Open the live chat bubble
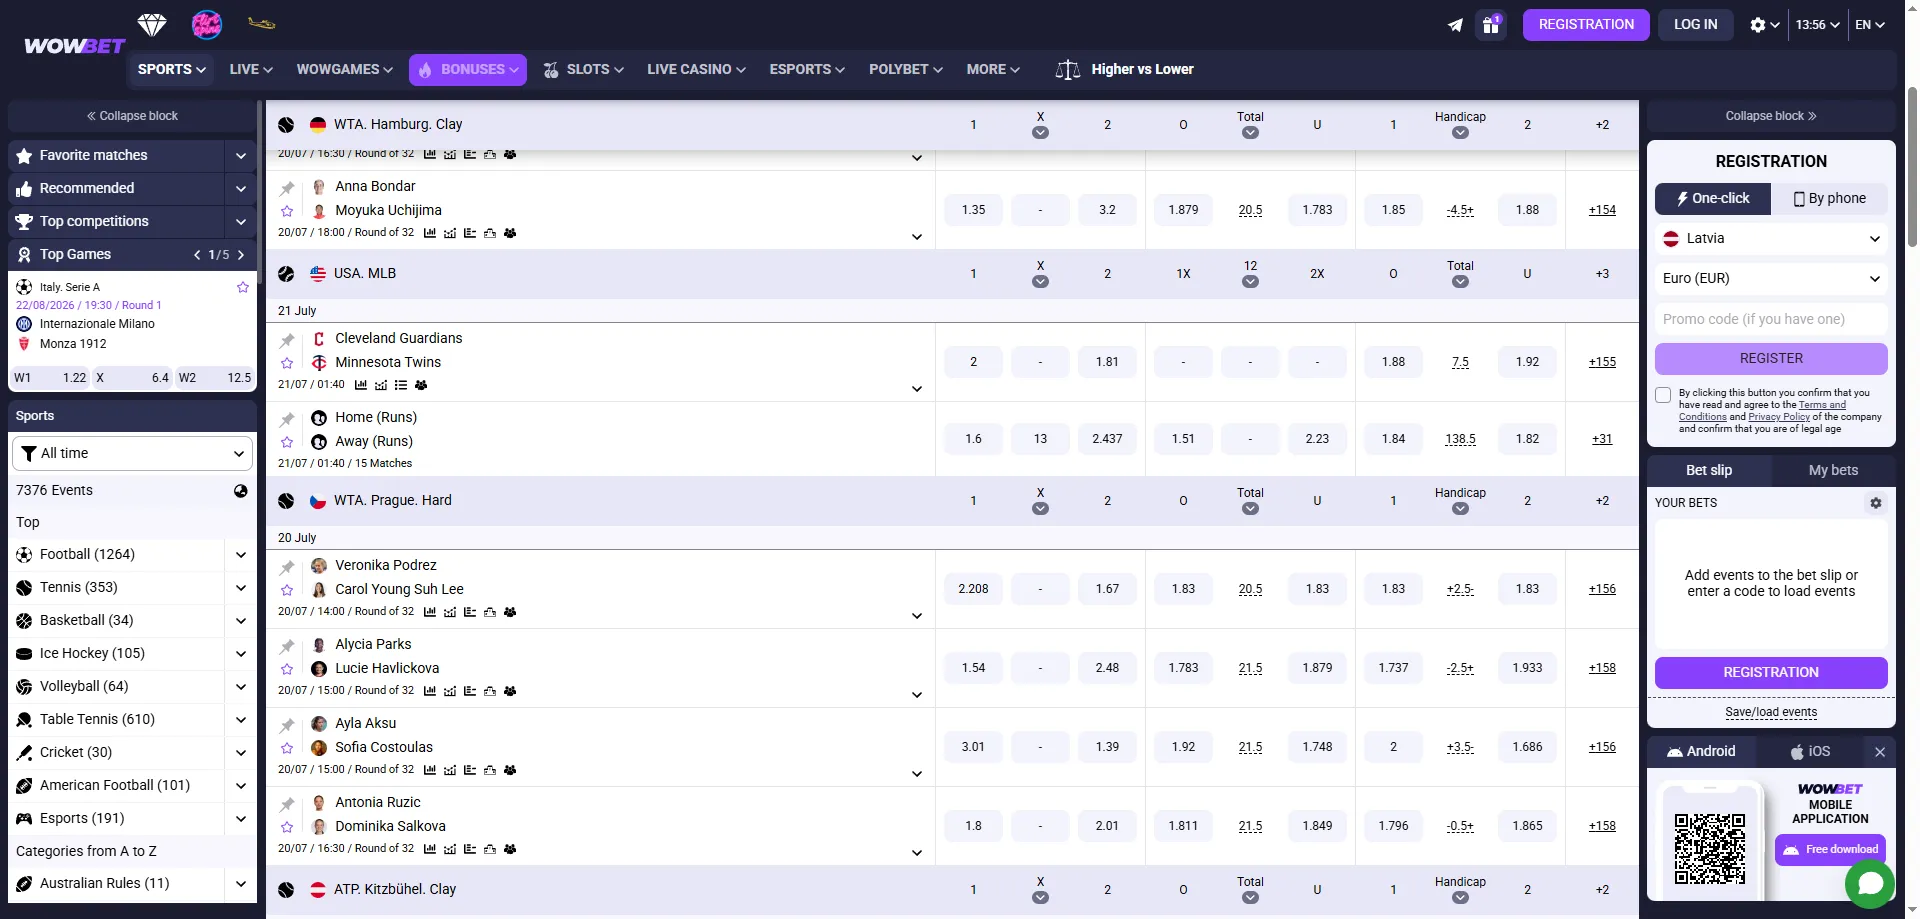The height and width of the screenshot is (919, 1920). 1870,883
